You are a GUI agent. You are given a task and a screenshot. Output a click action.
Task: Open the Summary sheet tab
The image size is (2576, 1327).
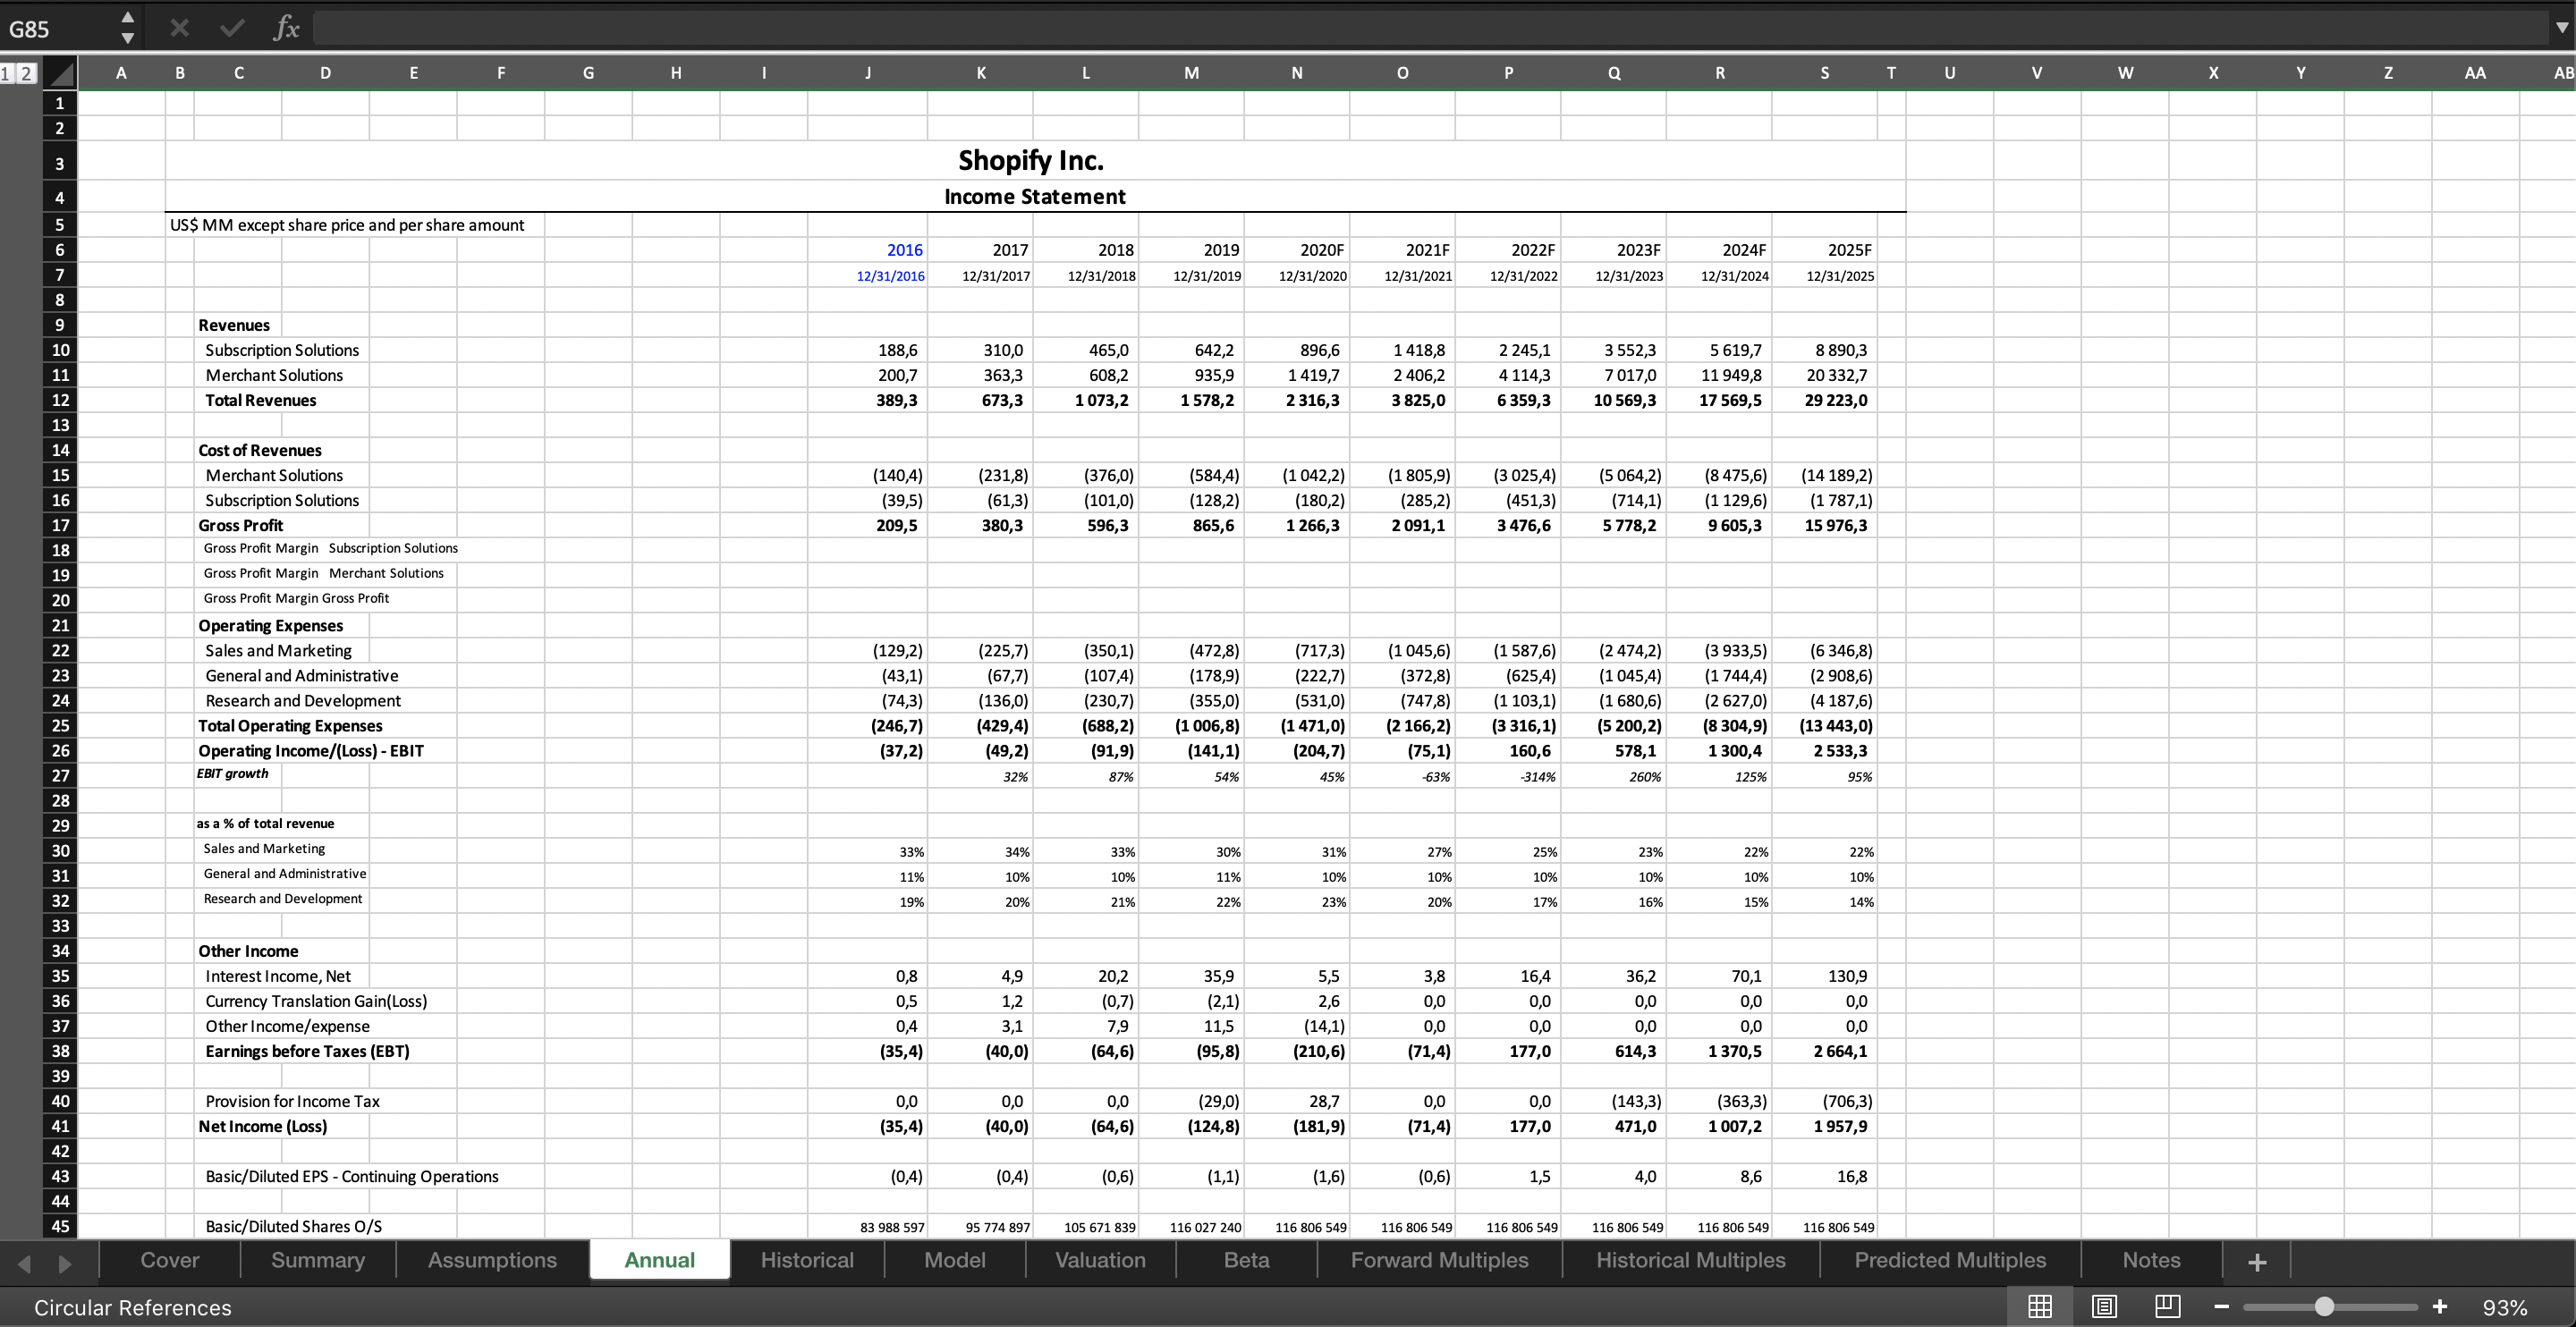[x=318, y=1260]
